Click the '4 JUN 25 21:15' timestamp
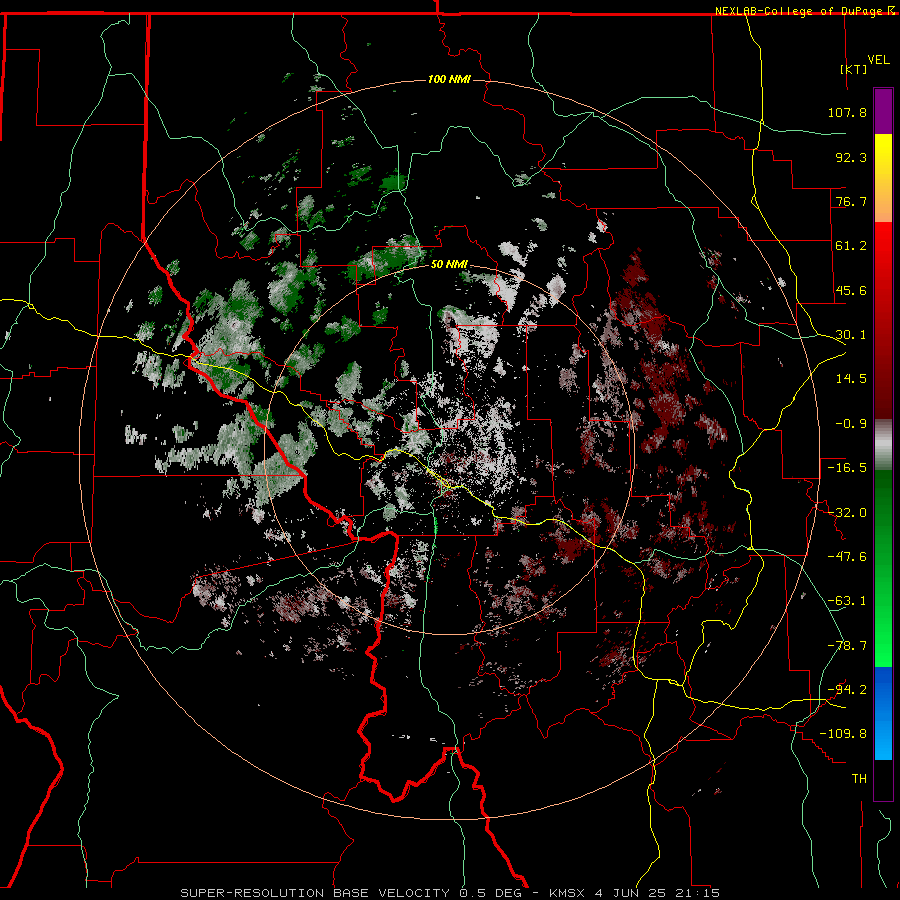Image resolution: width=900 pixels, height=900 pixels. pos(657,893)
